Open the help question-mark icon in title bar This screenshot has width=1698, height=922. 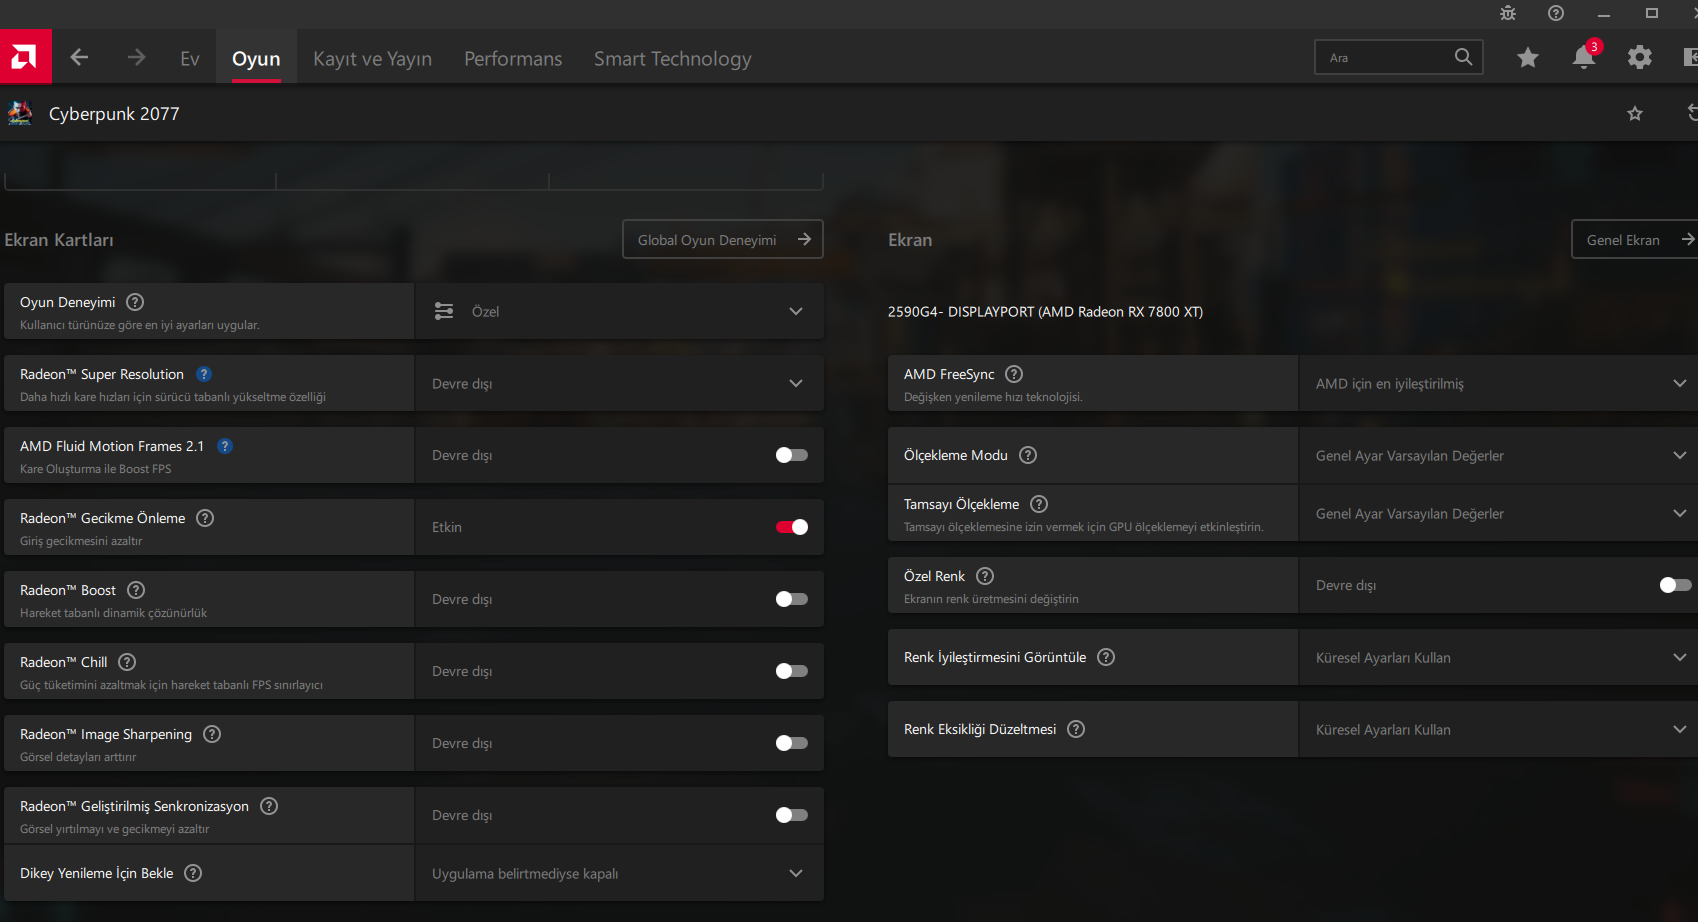tap(1556, 13)
